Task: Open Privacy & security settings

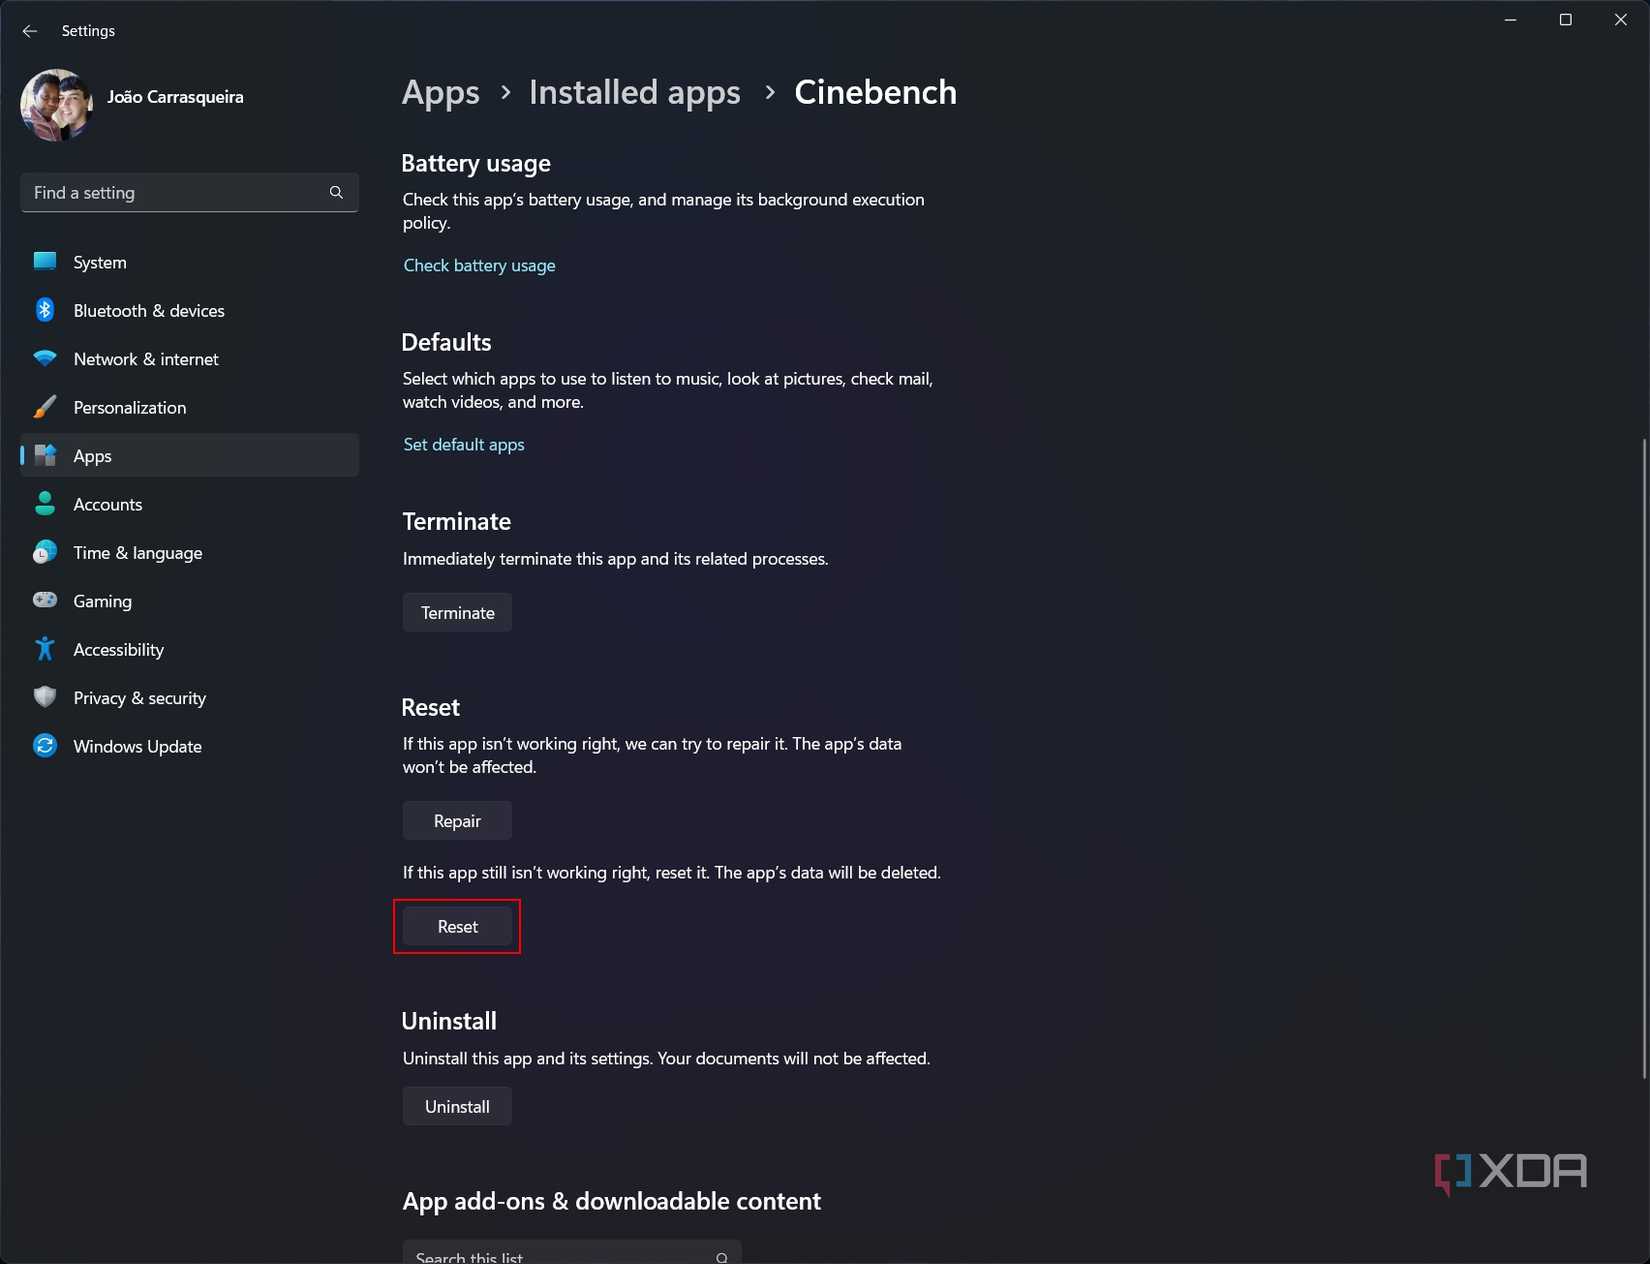Action: 139,698
